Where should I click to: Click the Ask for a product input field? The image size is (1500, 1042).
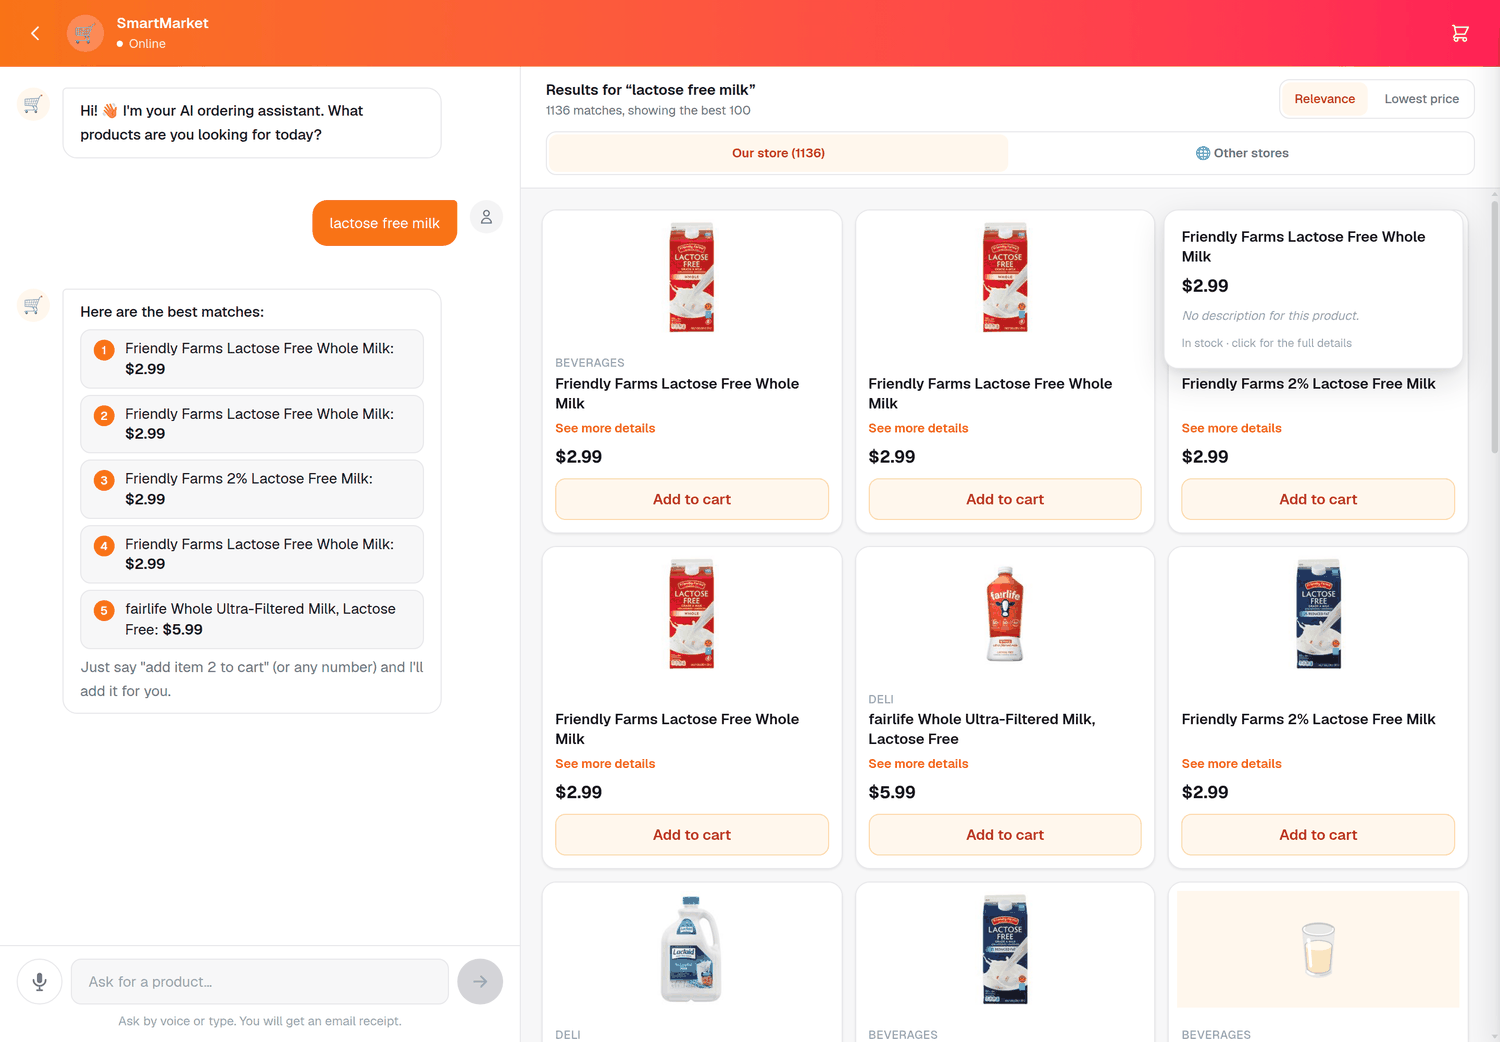click(x=260, y=982)
